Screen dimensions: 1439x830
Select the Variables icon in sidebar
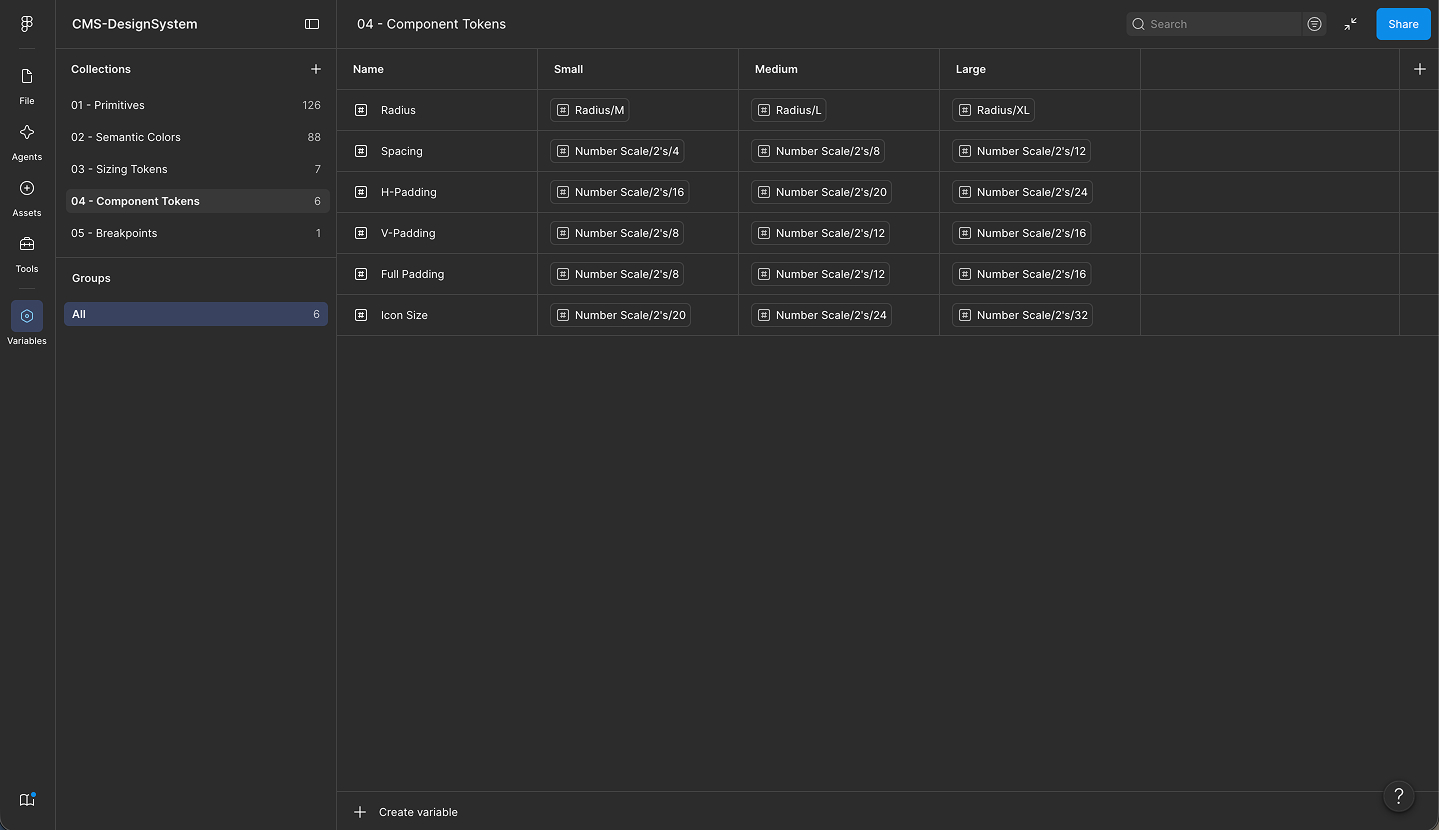tap(27, 316)
